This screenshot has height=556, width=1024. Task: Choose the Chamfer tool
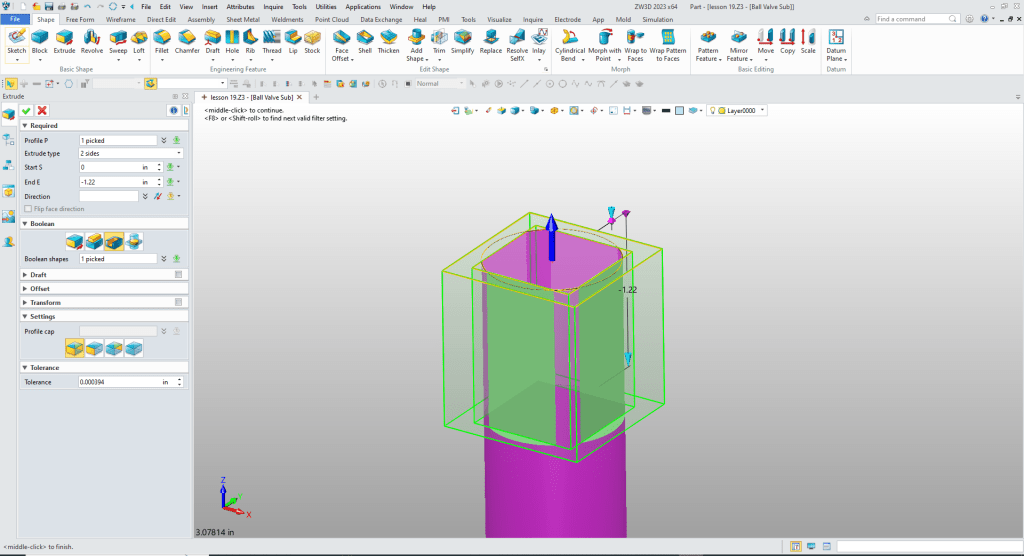(187, 41)
